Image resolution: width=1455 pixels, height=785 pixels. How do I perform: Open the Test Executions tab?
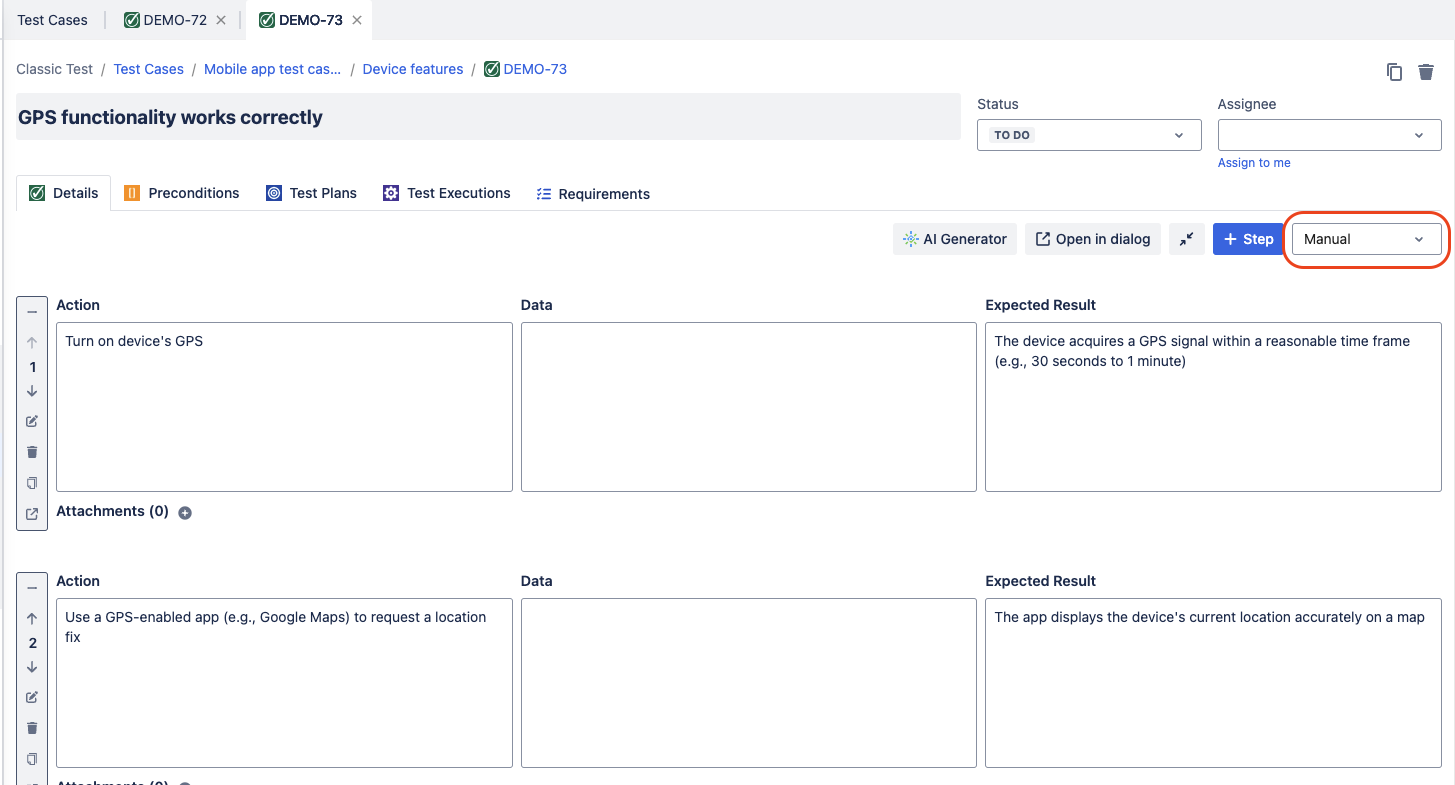coord(447,193)
